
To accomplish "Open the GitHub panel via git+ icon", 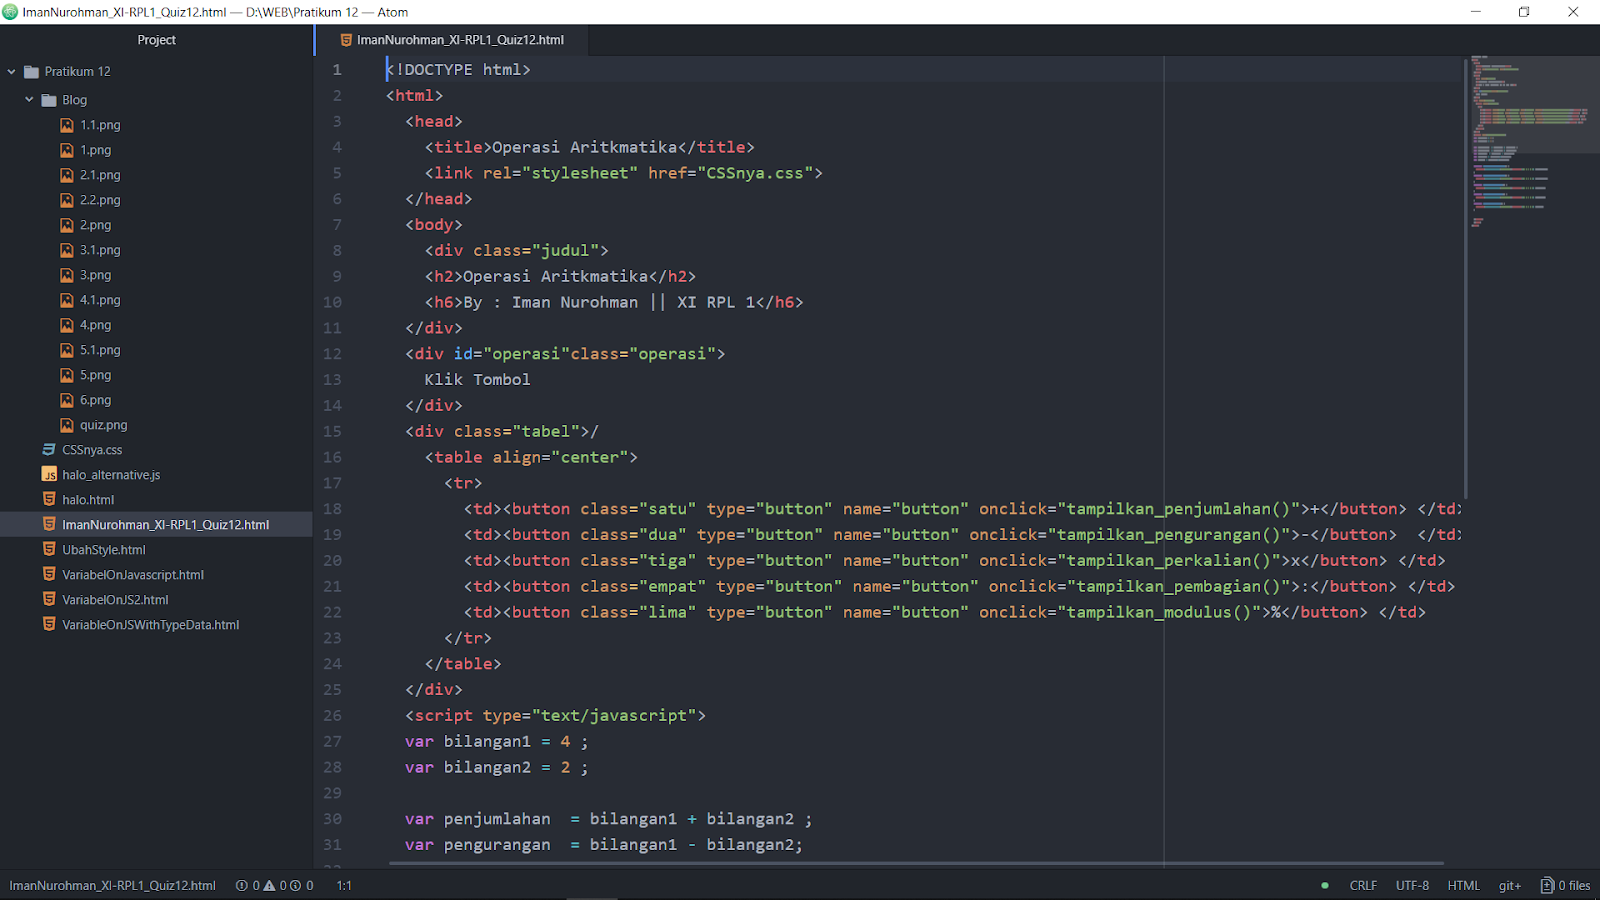I will 1509,885.
